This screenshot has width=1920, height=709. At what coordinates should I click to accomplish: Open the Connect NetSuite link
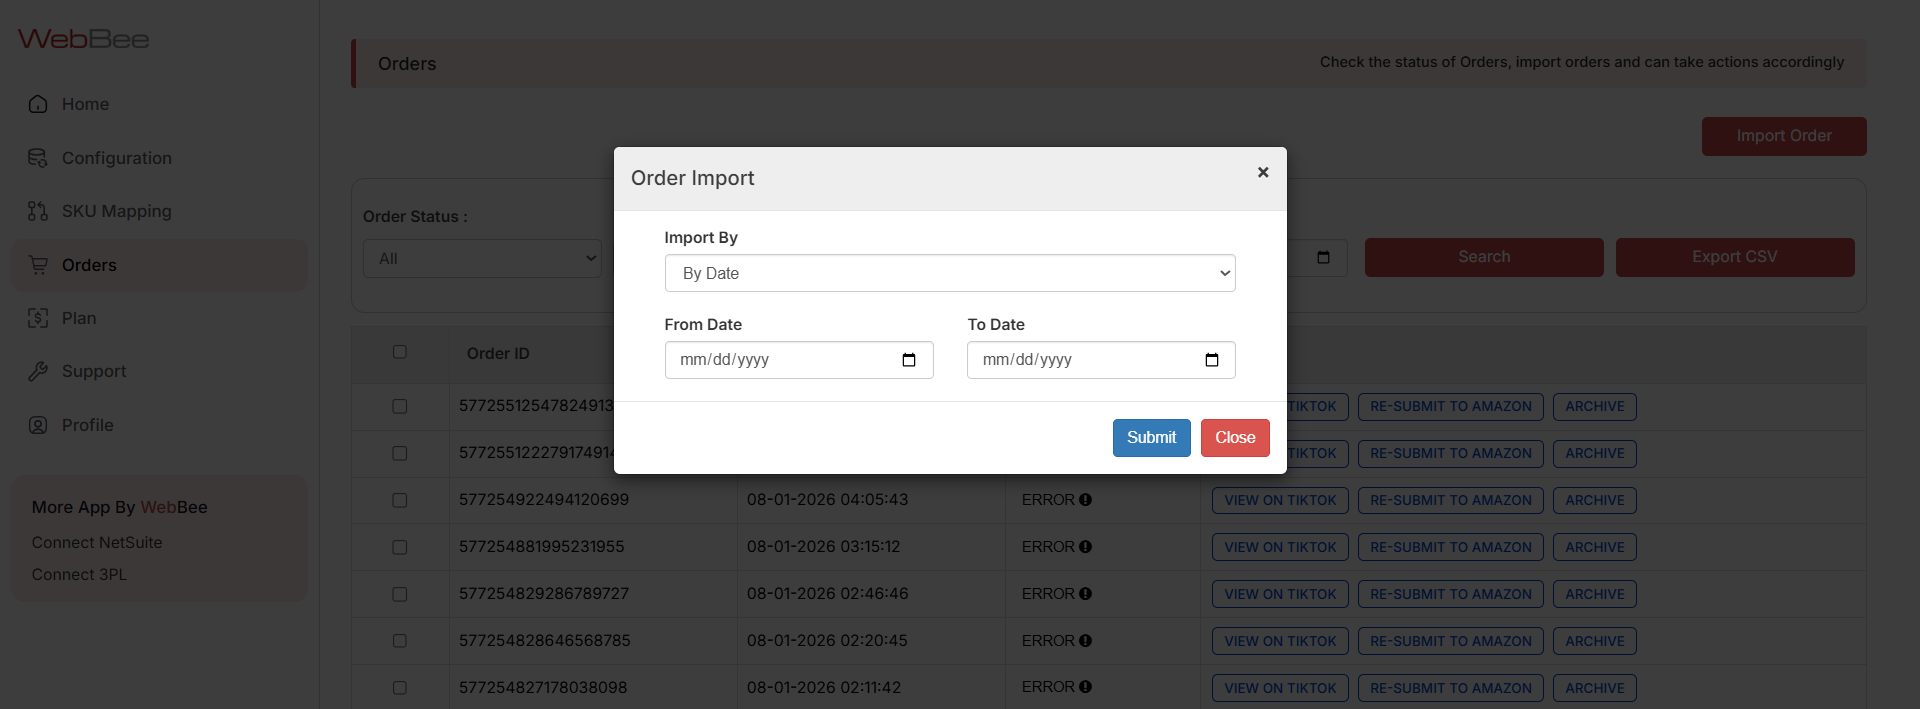[97, 542]
